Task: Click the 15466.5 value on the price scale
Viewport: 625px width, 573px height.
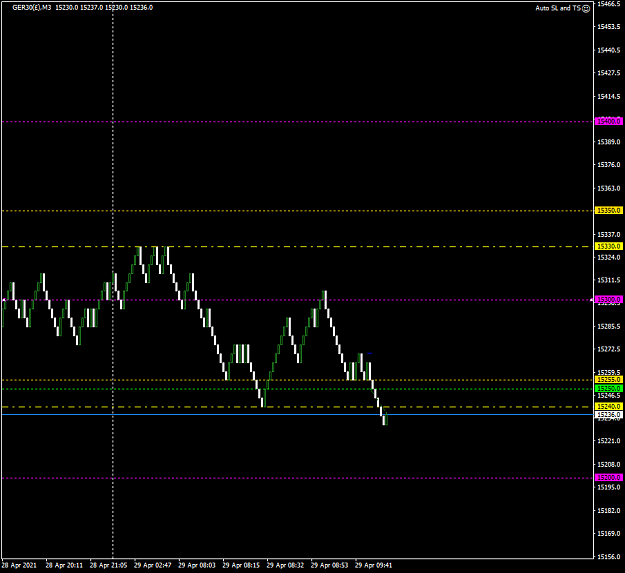Action: point(608,4)
